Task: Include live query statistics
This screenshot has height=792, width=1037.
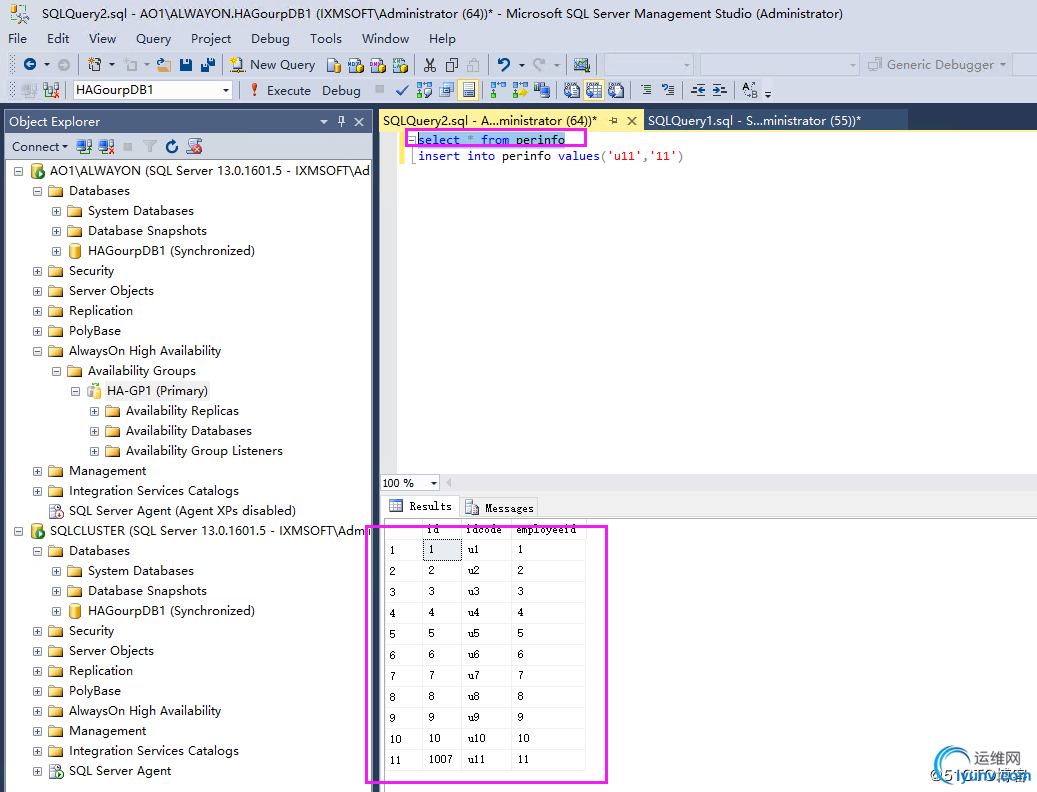Action: pyautogui.click(x=520, y=90)
